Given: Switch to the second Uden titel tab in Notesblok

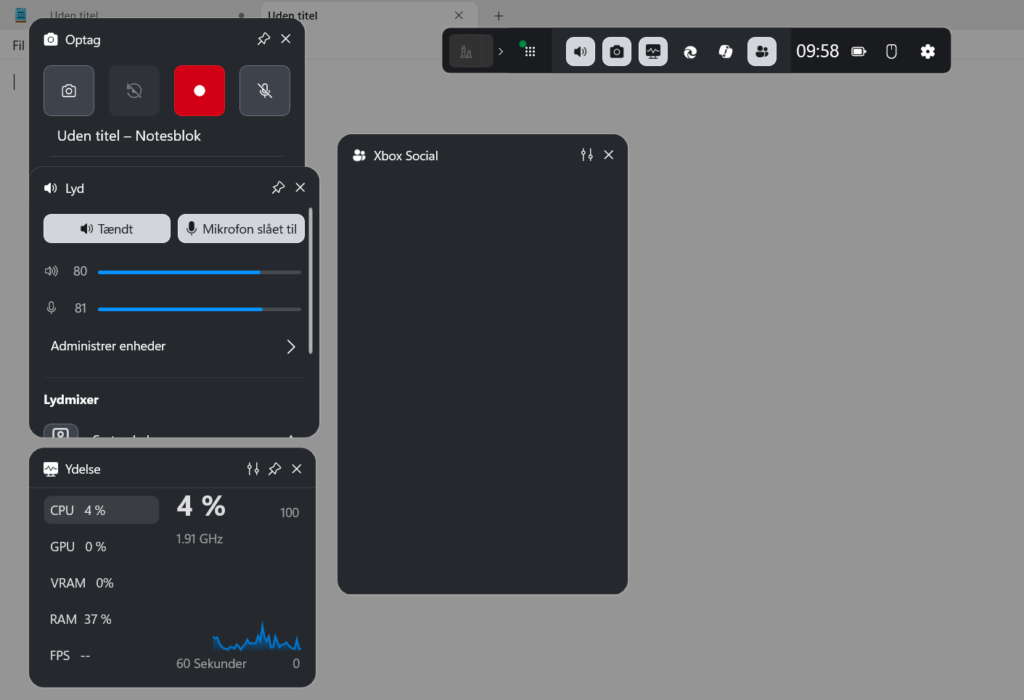Looking at the screenshot, I should tap(369, 16).
